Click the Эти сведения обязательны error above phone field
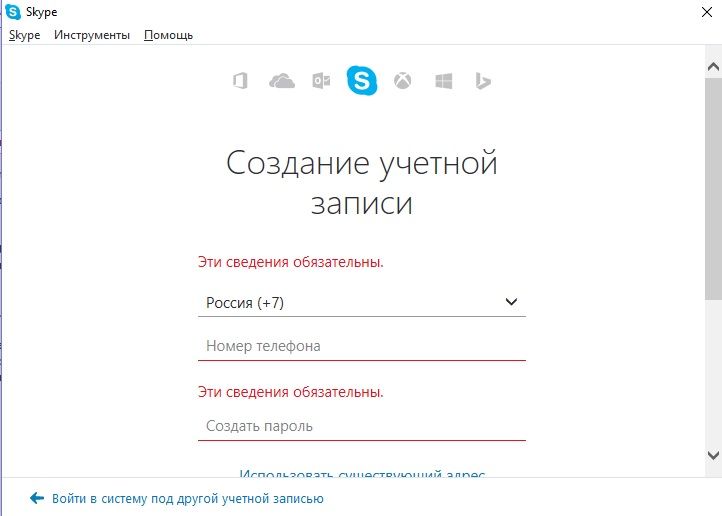Image resolution: width=722 pixels, height=516 pixels. (291, 262)
